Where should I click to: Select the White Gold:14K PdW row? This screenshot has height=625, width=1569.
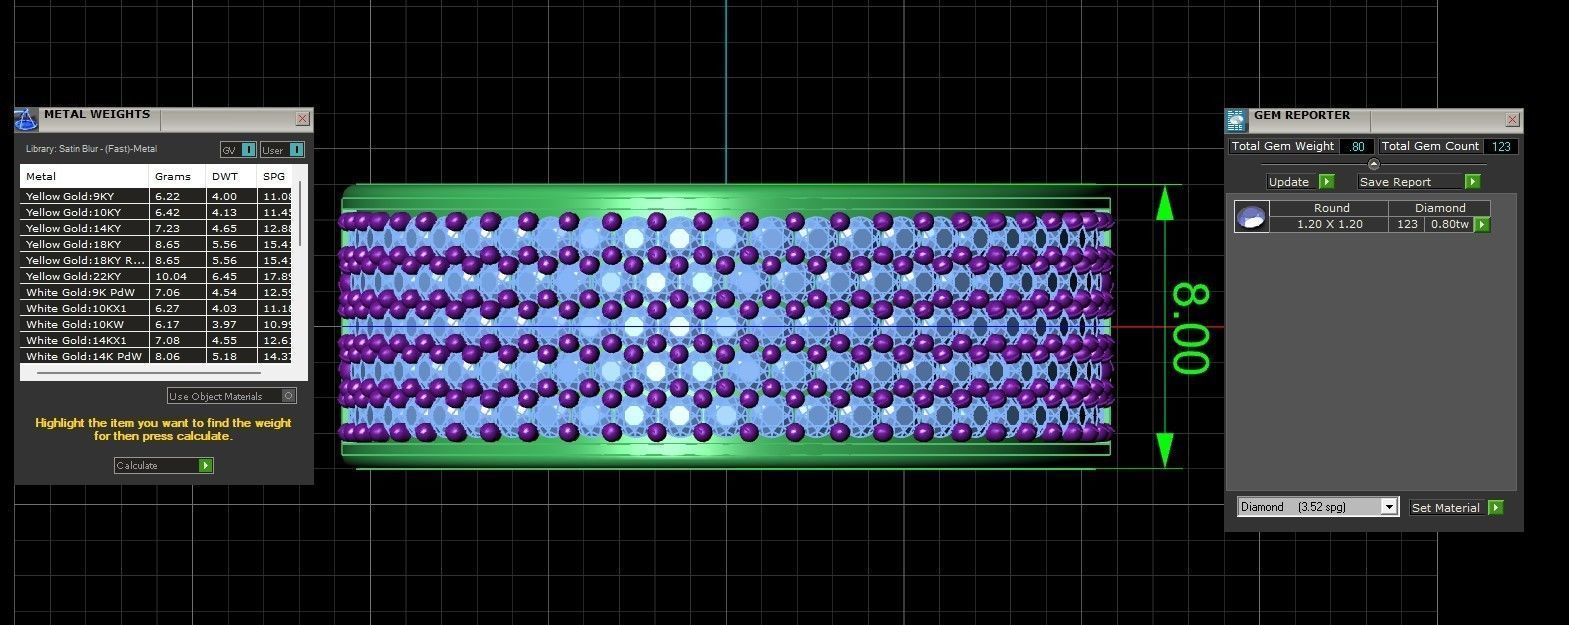157,357
